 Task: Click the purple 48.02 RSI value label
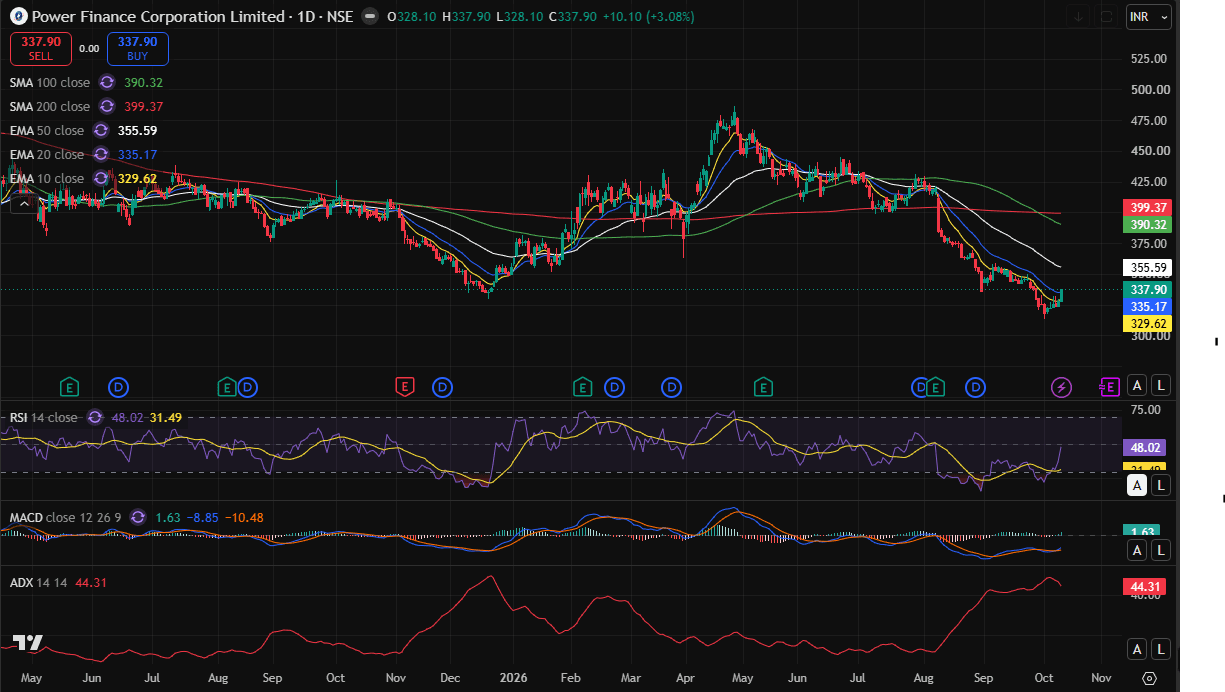click(1147, 448)
